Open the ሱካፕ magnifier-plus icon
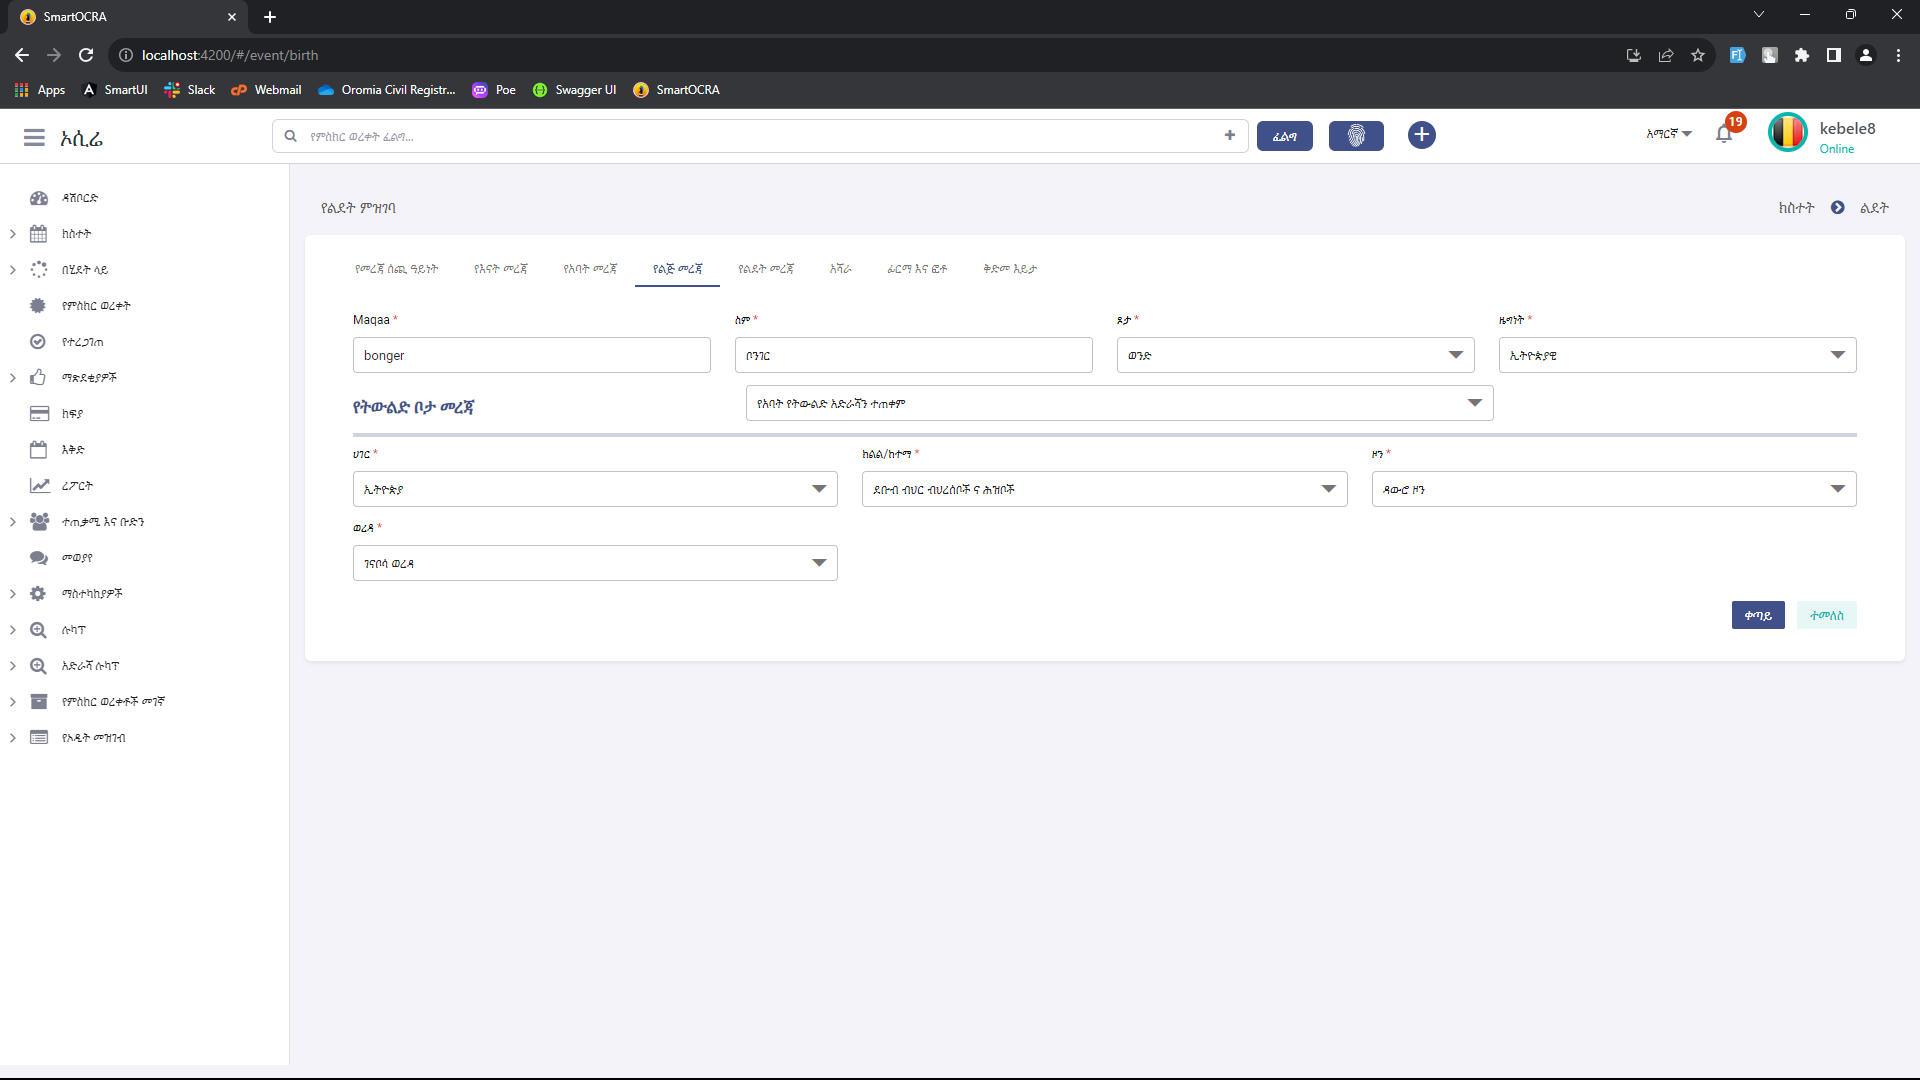 39,630
